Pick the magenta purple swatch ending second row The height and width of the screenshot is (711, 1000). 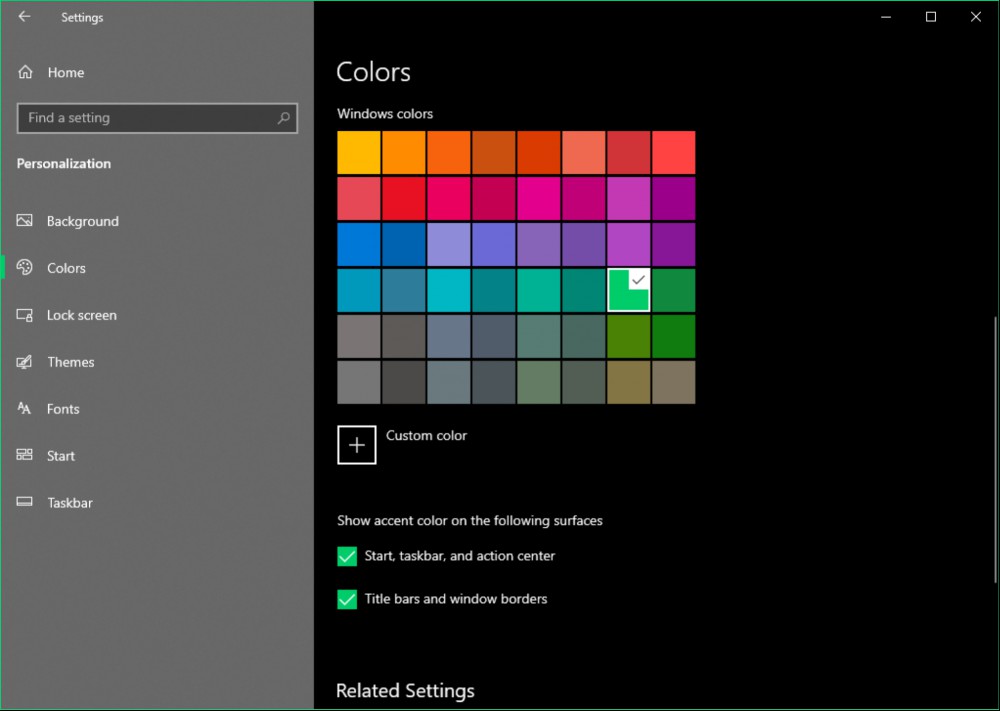point(673,198)
